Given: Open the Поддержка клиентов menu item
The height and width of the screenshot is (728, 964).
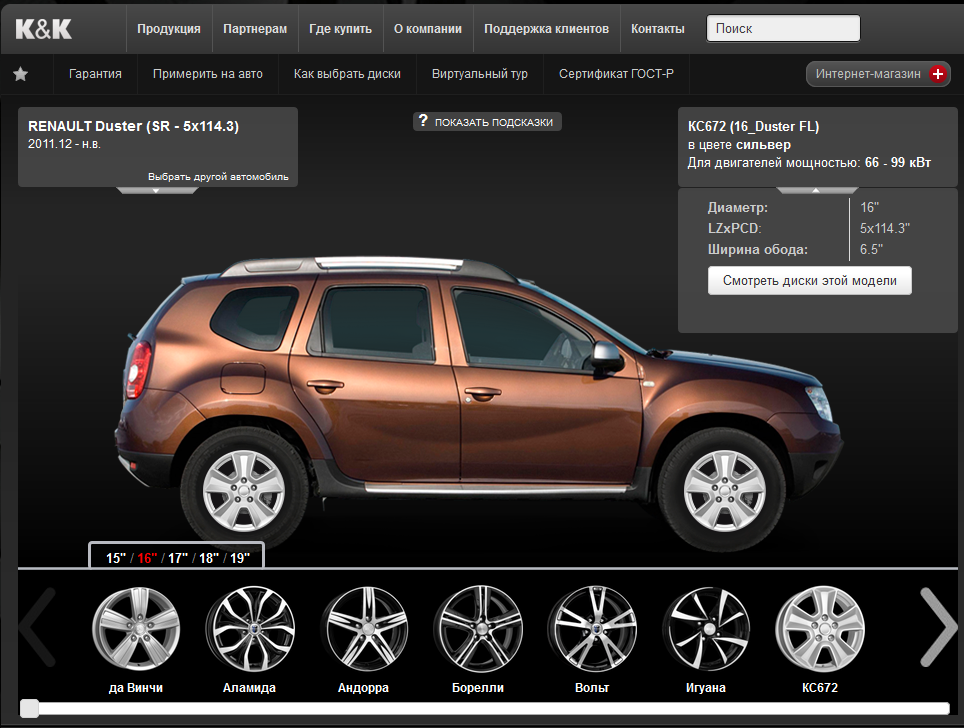Looking at the screenshot, I should pyautogui.click(x=546, y=29).
